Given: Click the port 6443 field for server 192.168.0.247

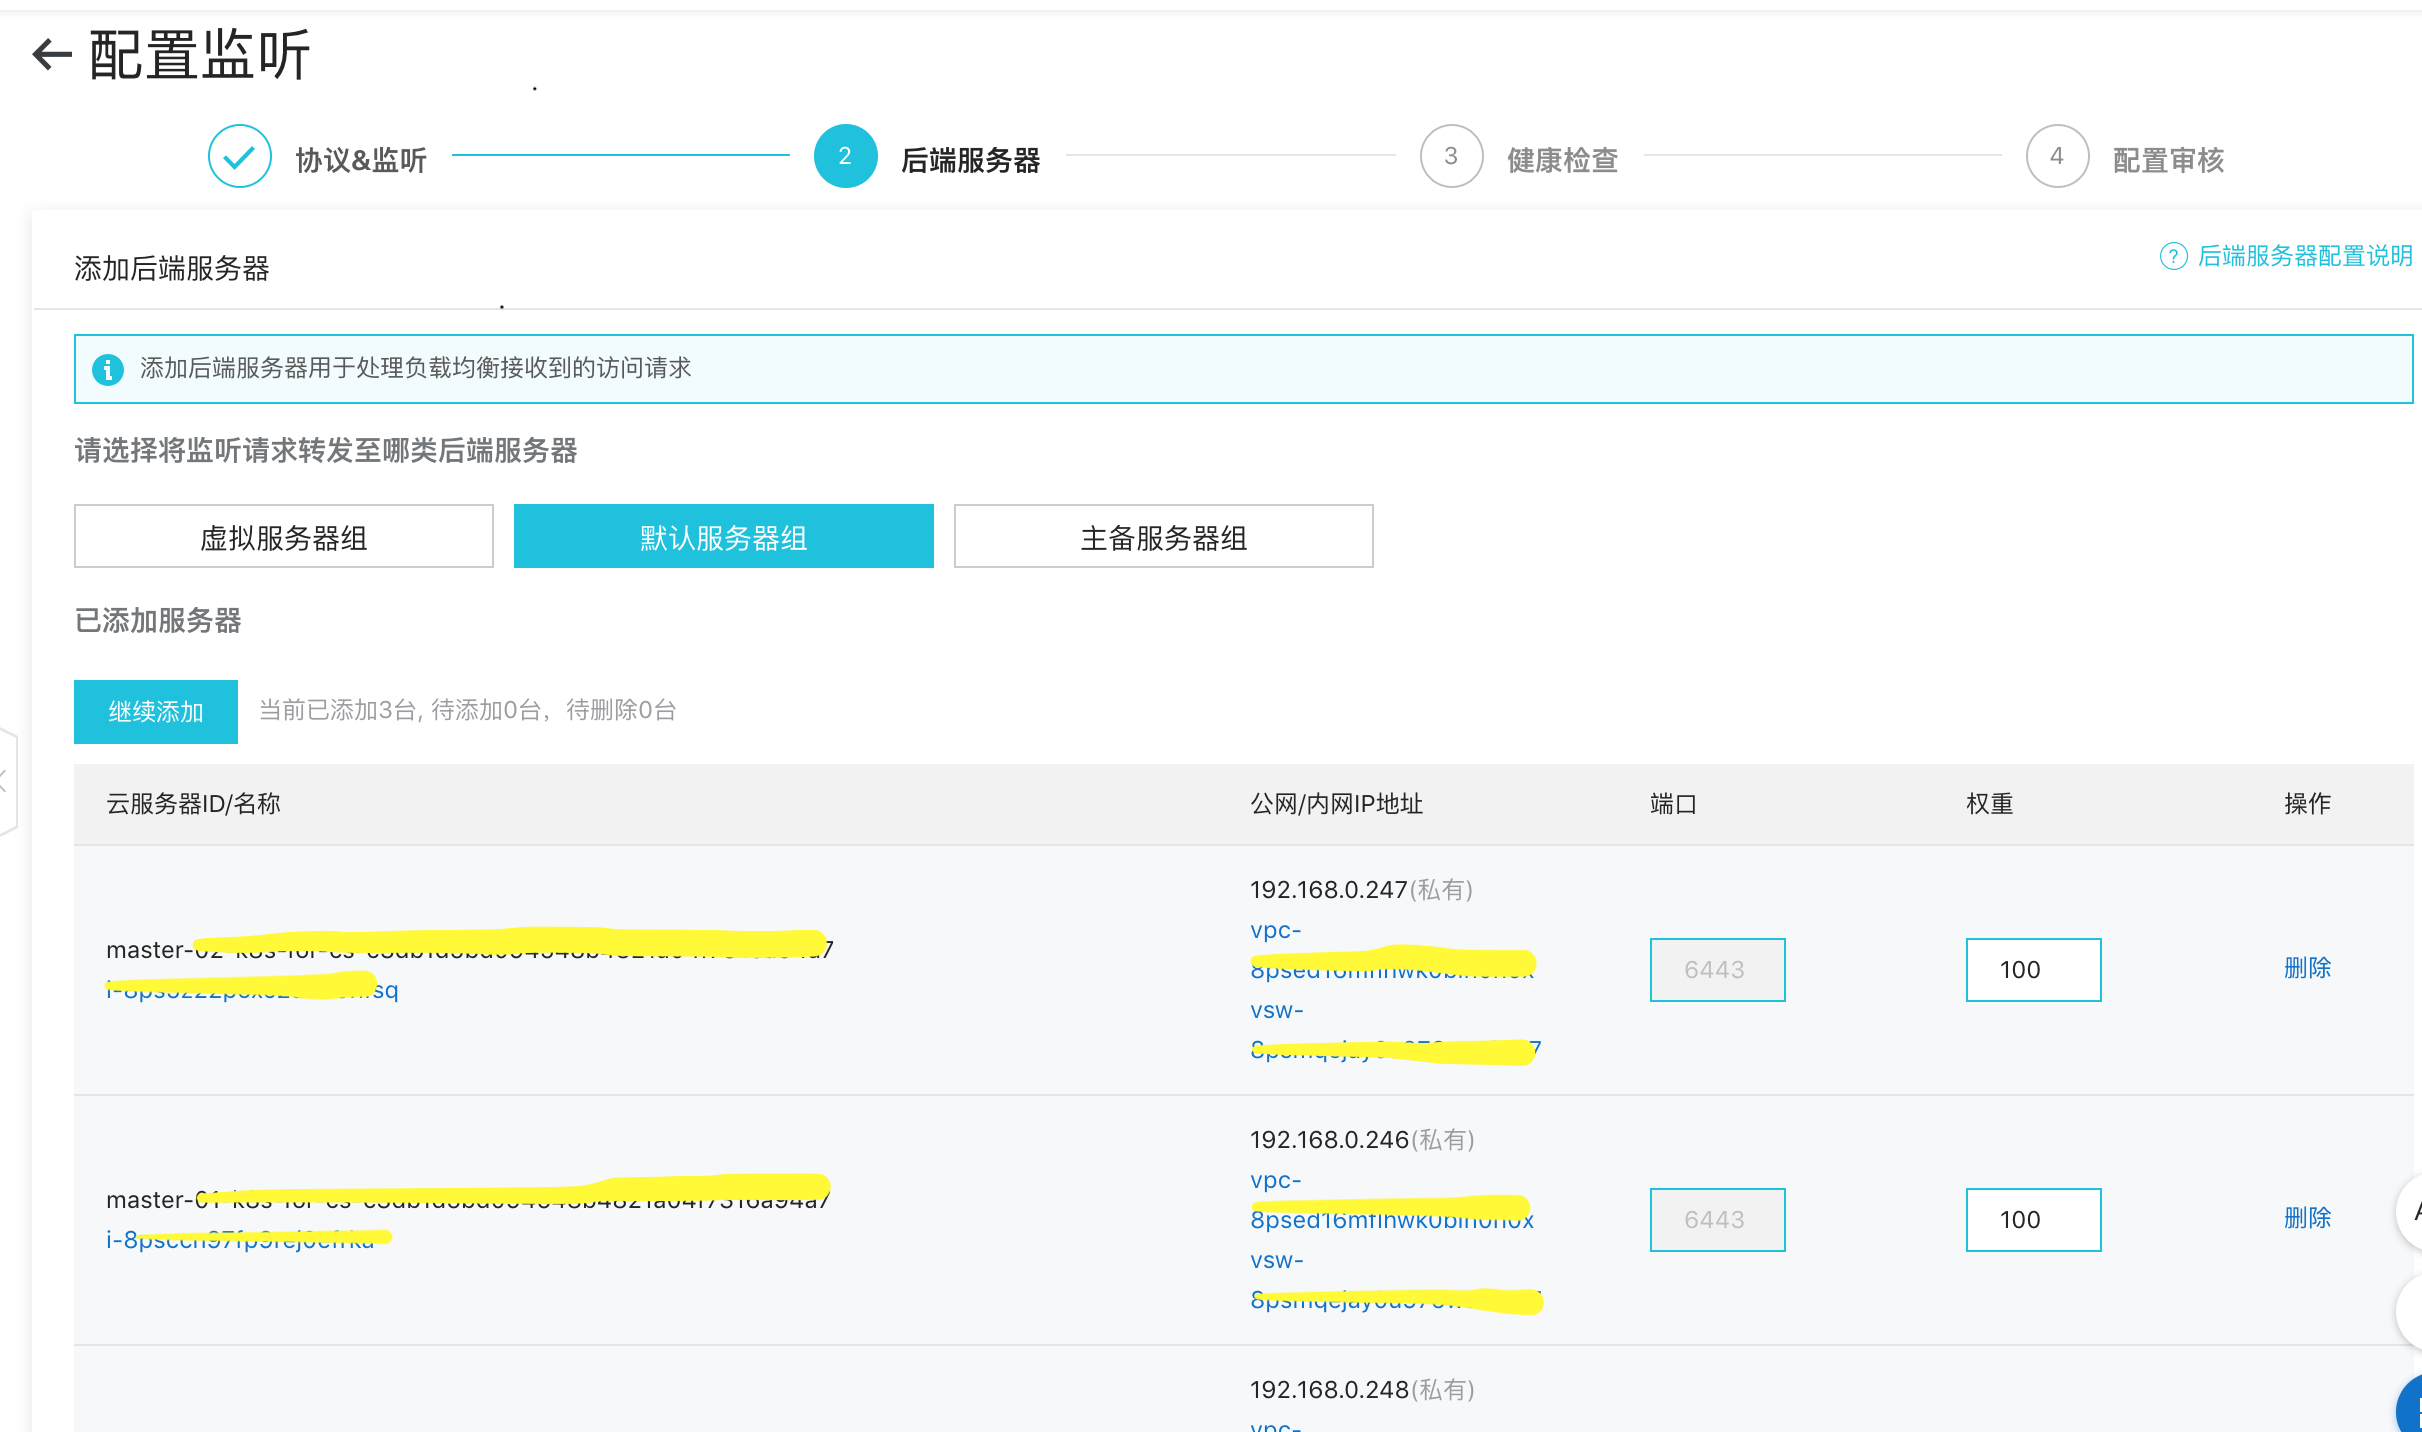Looking at the screenshot, I should 1717,970.
